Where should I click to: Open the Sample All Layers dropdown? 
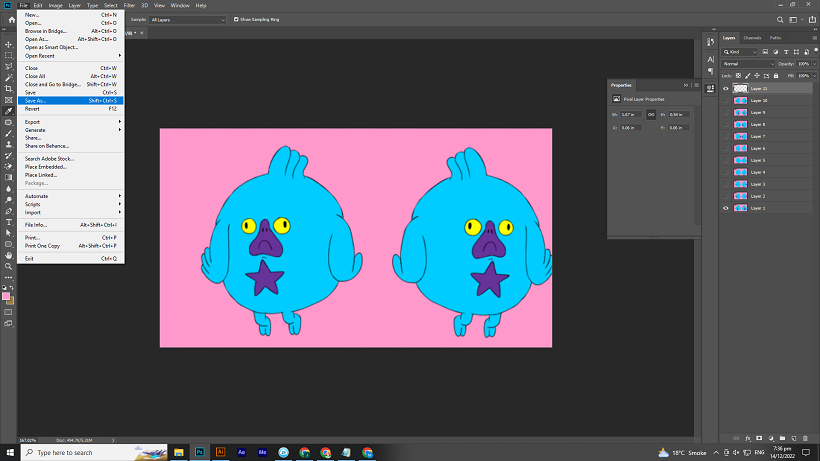(x=187, y=20)
